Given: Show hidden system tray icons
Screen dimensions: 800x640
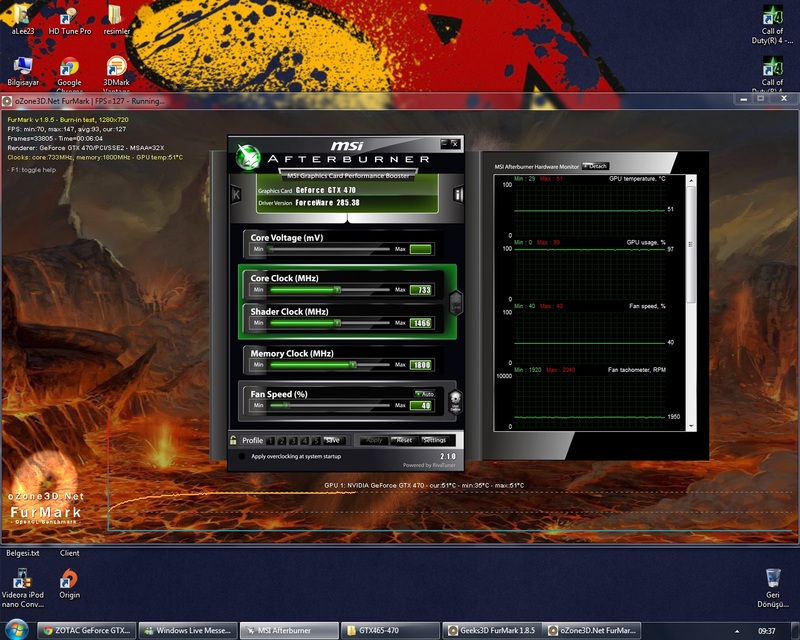Looking at the screenshot, I should tap(736, 631).
